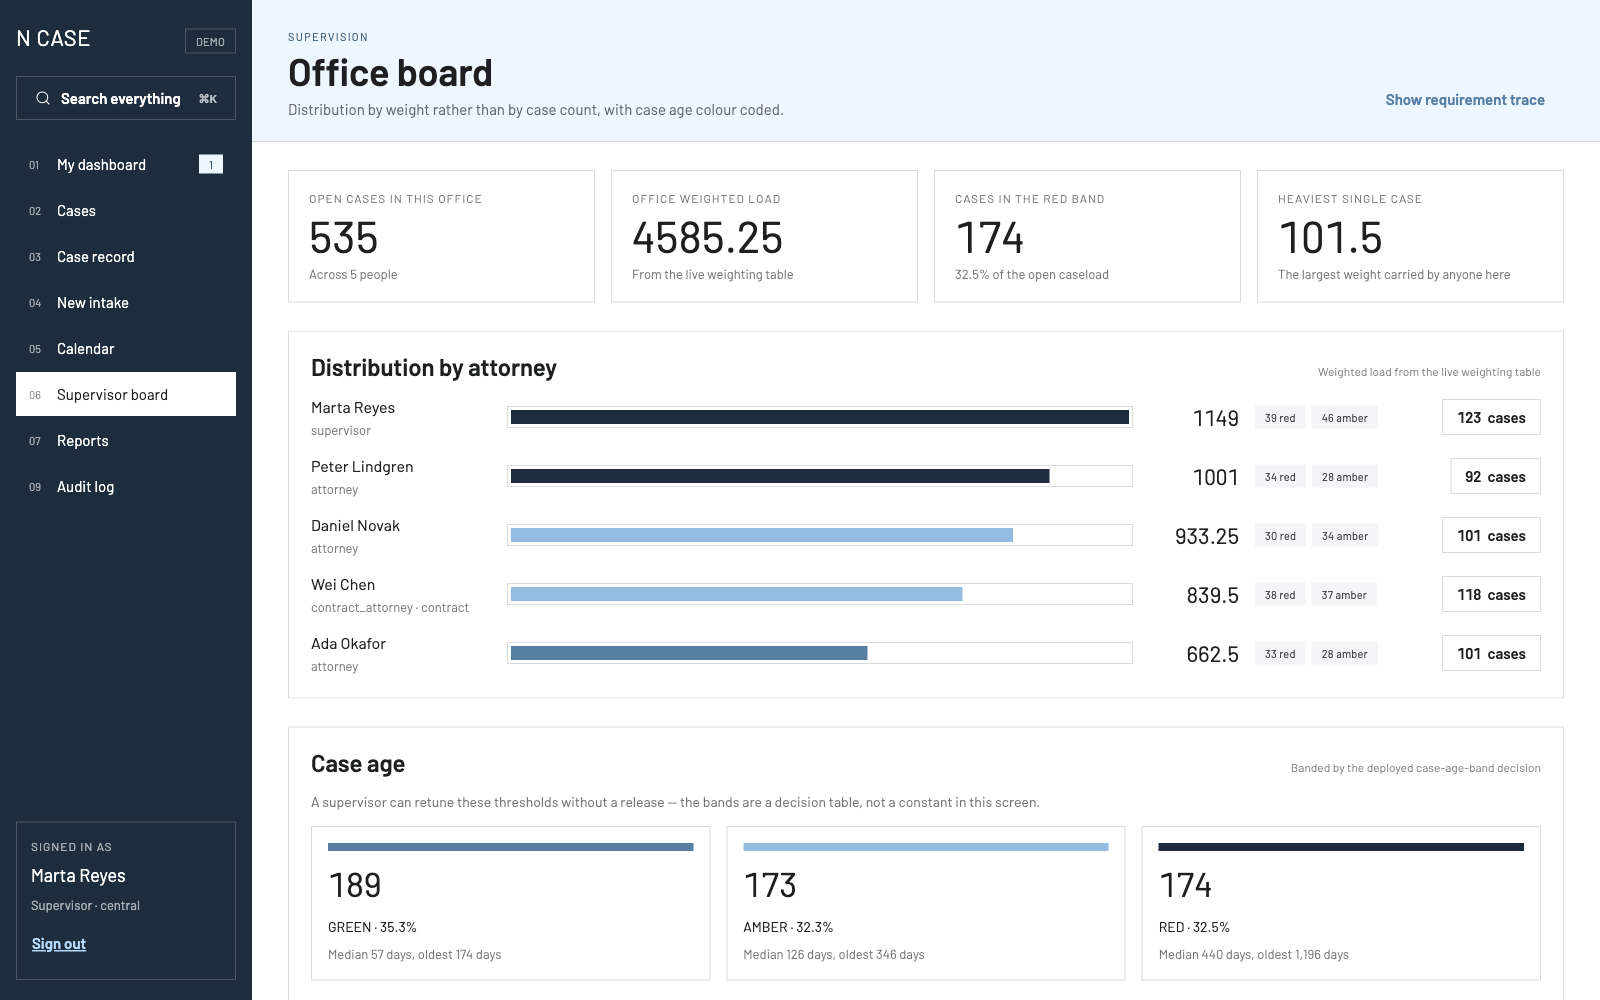
Task: Click the My dashboard notification badge
Action: tap(211, 164)
